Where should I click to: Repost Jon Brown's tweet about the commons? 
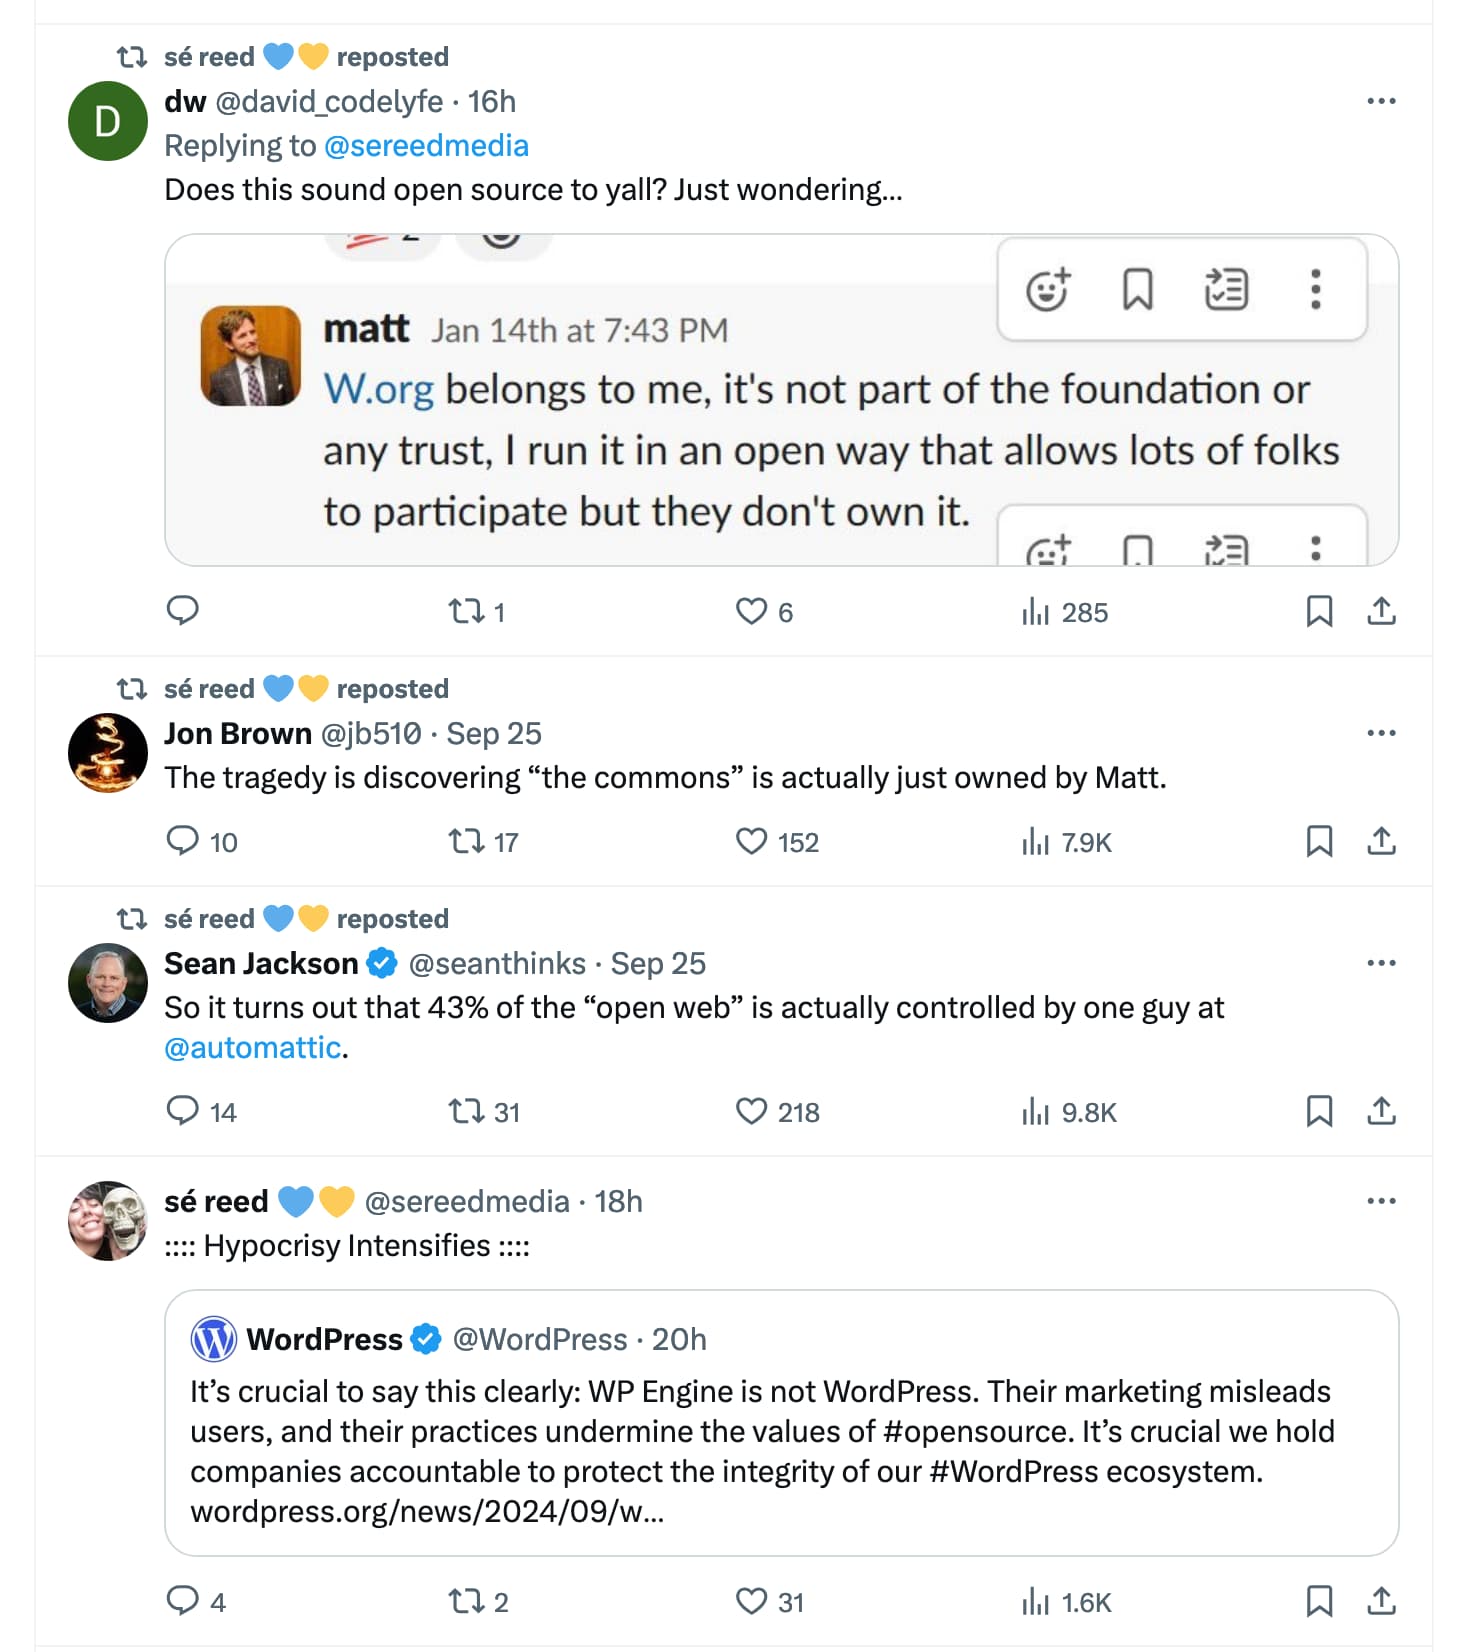tap(466, 841)
